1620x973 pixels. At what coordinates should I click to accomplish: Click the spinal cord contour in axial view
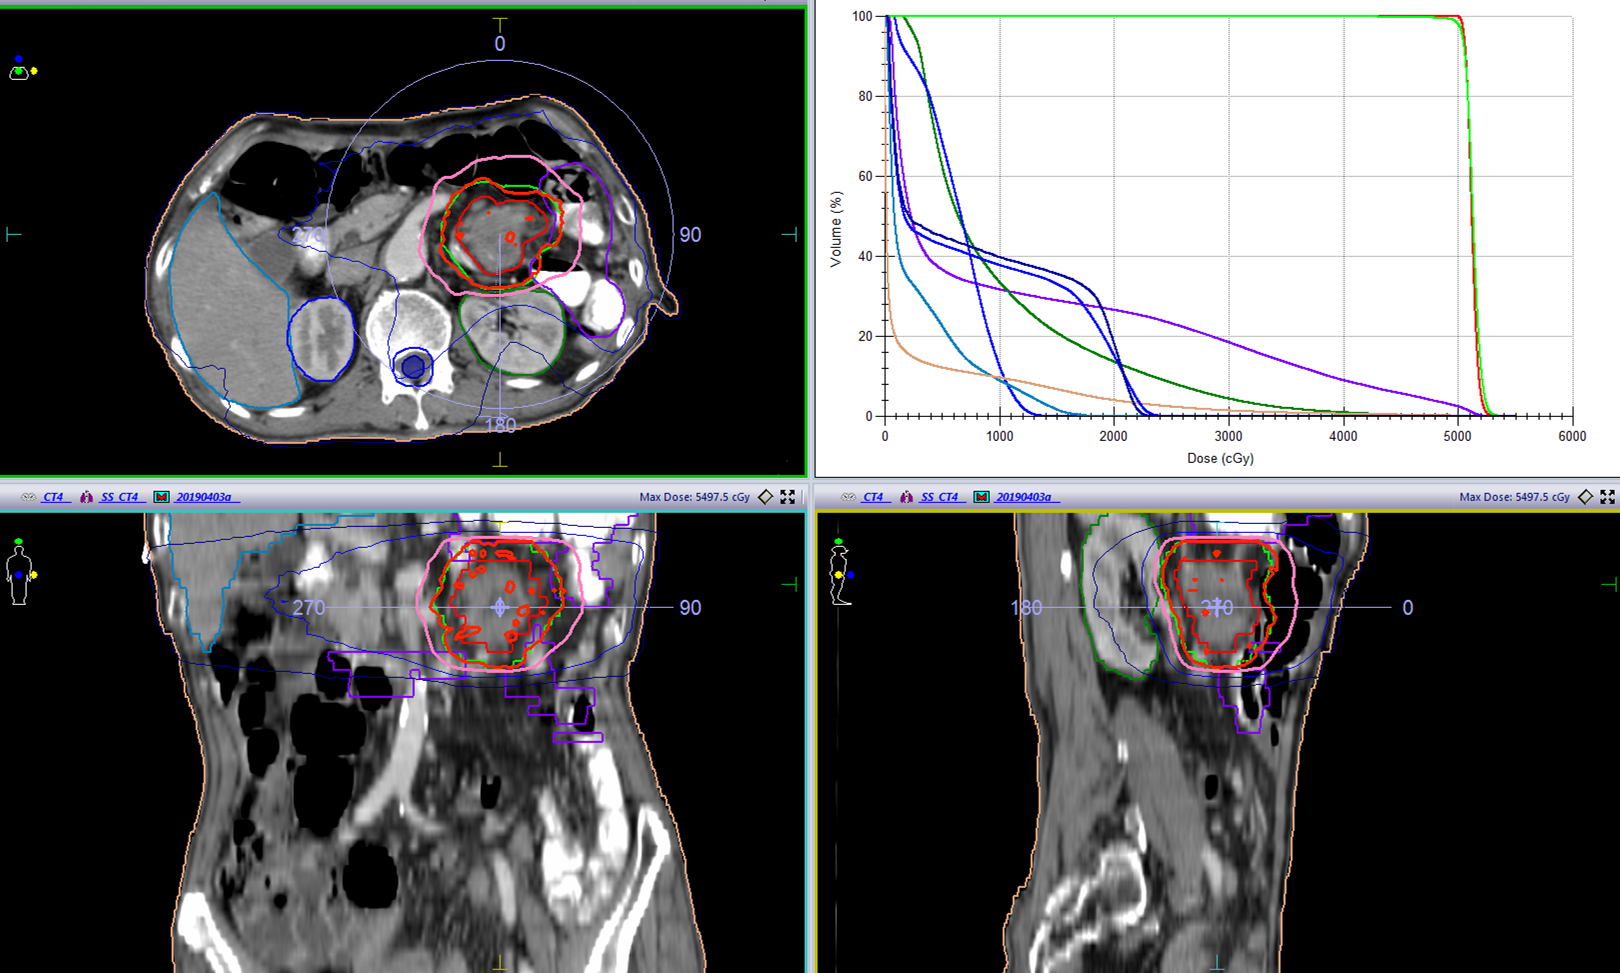(x=413, y=368)
